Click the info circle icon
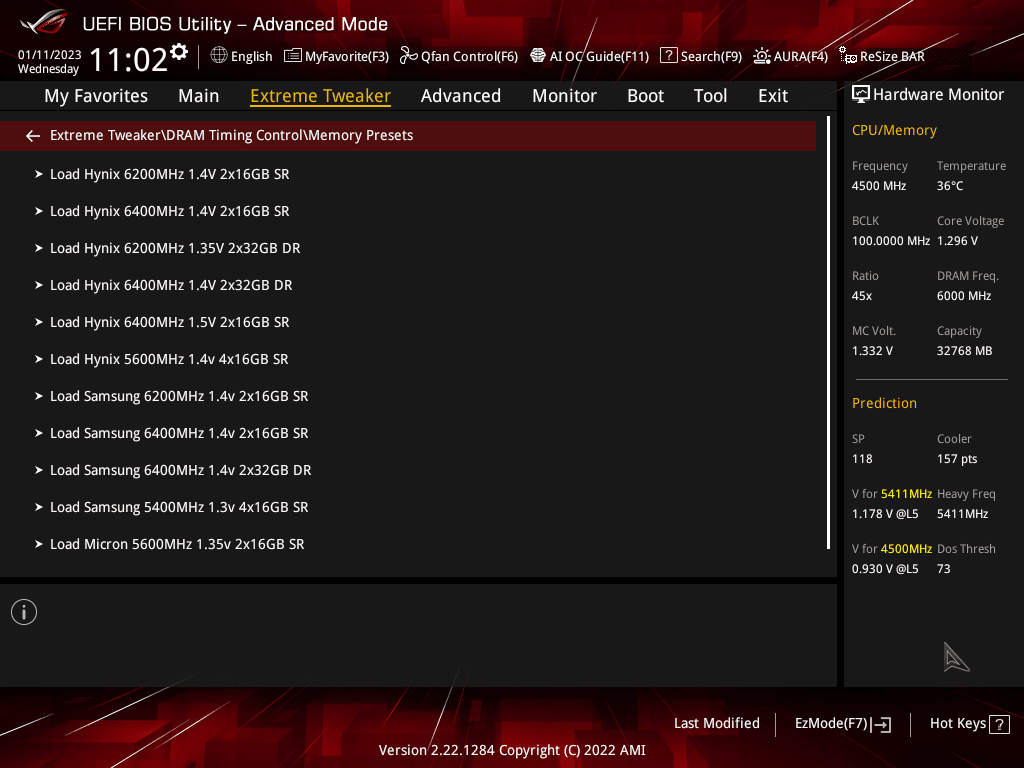1024x768 pixels. (x=24, y=612)
